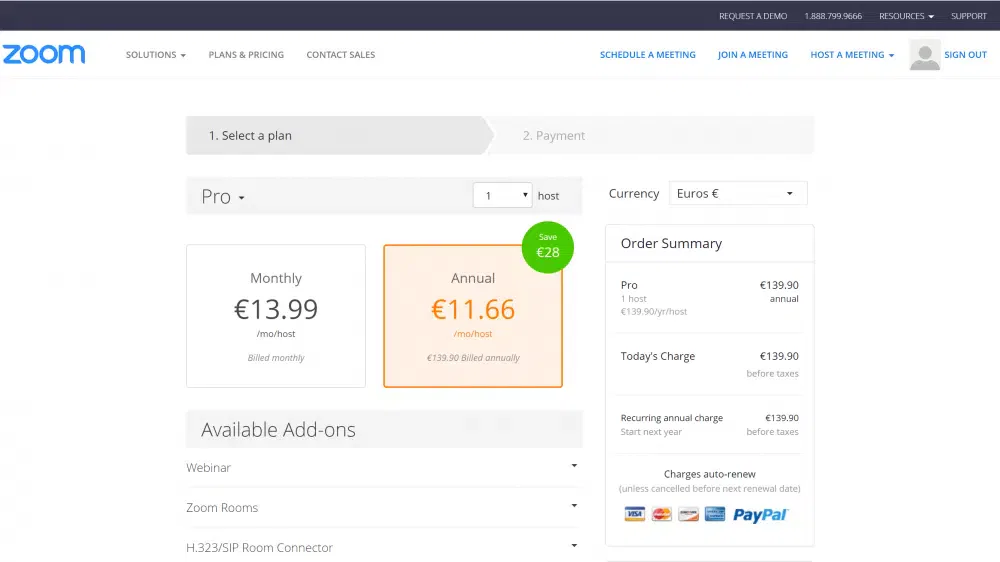Click the green Save €28 badge

(547, 247)
